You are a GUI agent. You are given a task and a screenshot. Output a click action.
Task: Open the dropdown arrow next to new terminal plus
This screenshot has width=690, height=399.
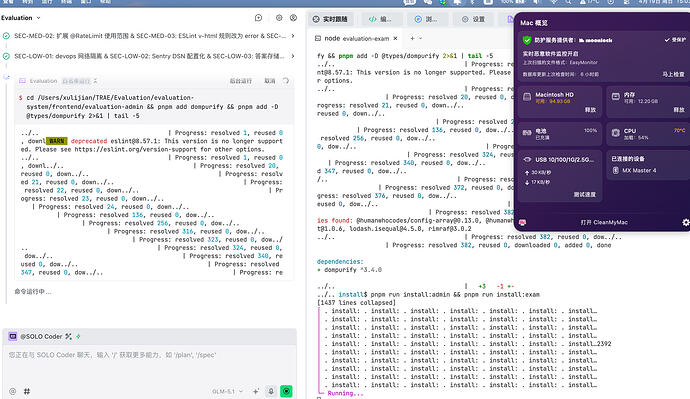[421, 39]
